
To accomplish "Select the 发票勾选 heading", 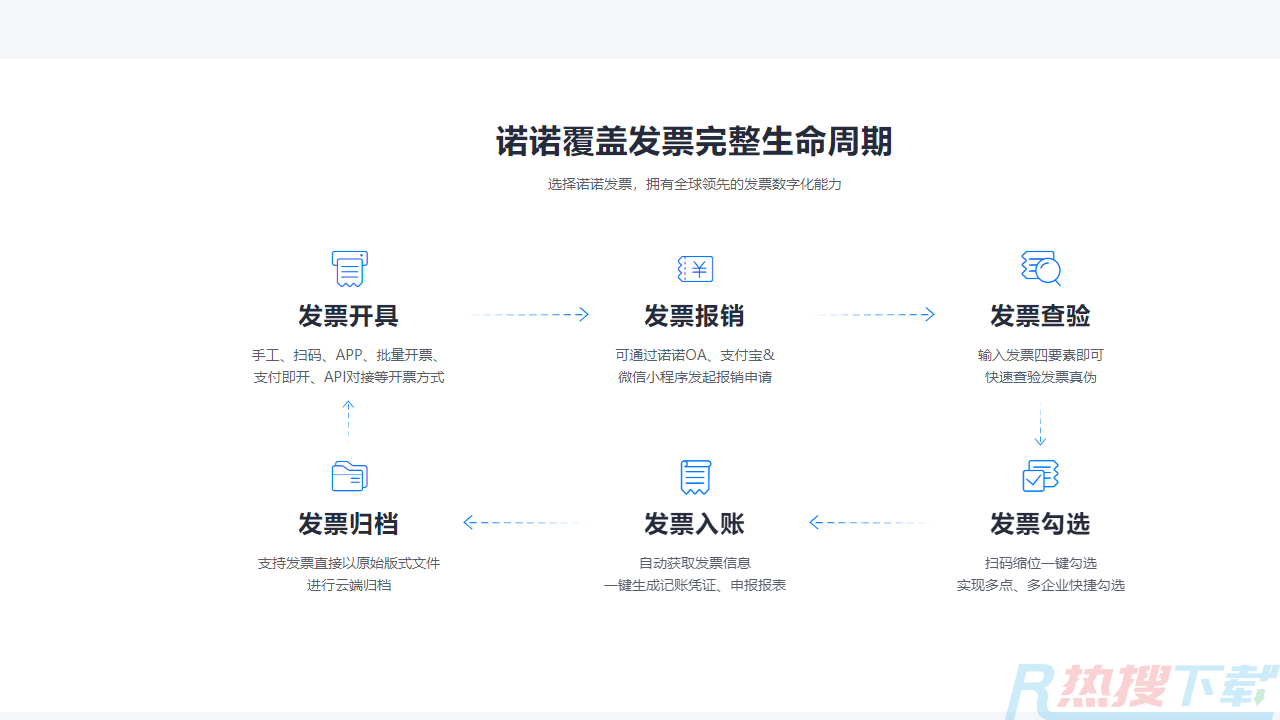I will 1041,524.
